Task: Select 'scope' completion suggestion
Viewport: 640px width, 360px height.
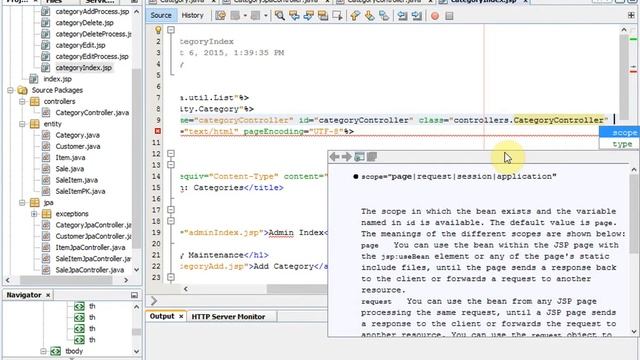Action: click(x=619, y=133)
